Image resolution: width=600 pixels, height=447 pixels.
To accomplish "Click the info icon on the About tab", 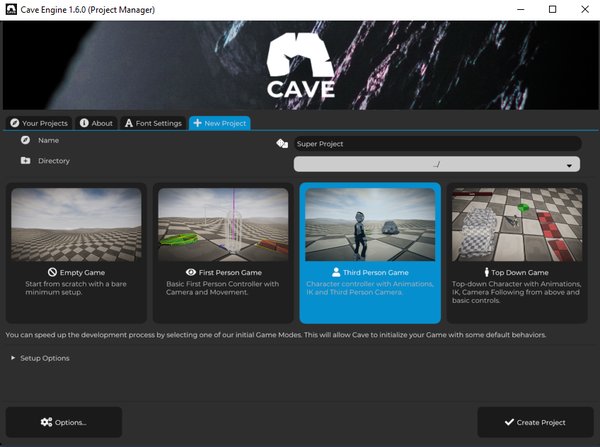I will [x=84, y=123].
